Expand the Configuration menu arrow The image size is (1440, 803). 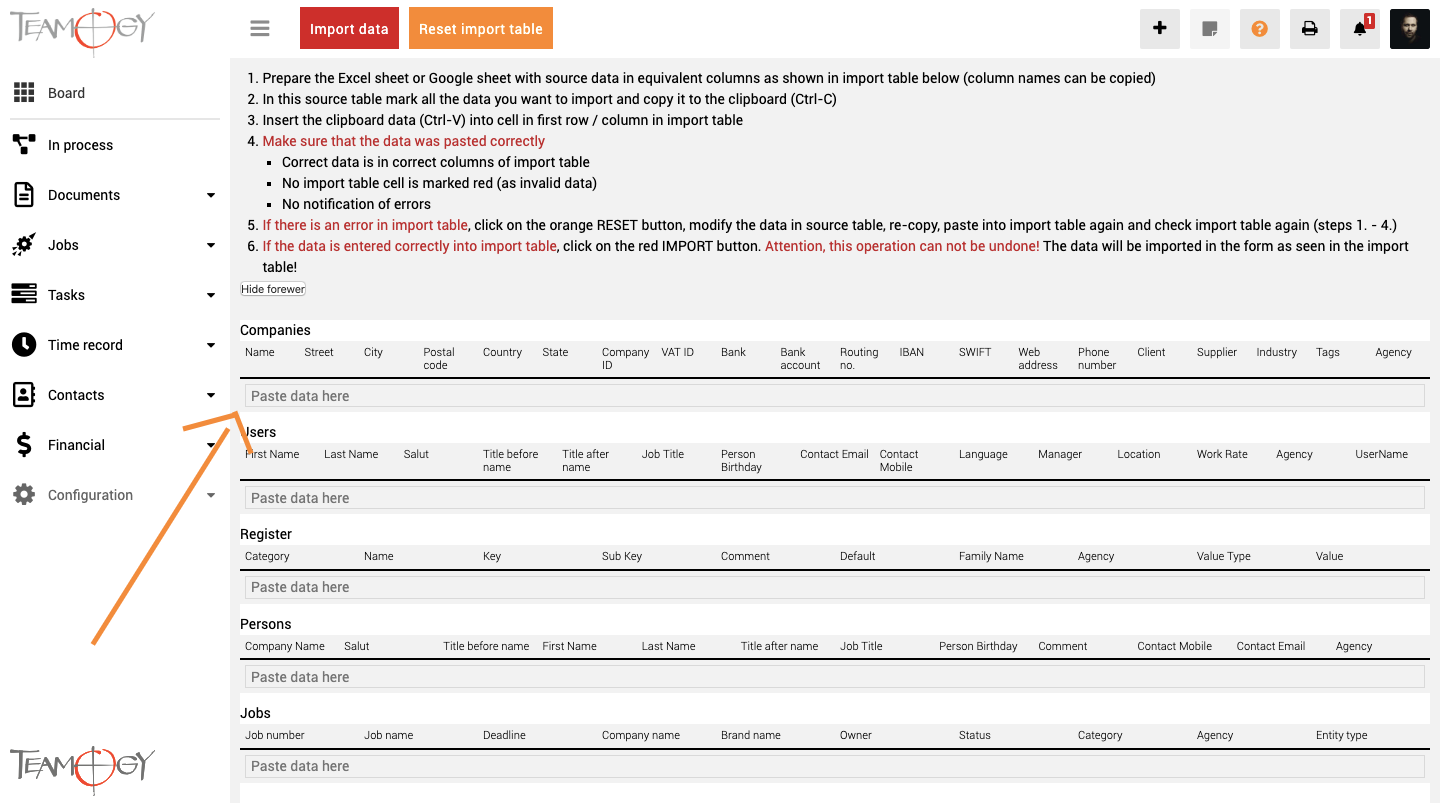coord(211,495)
